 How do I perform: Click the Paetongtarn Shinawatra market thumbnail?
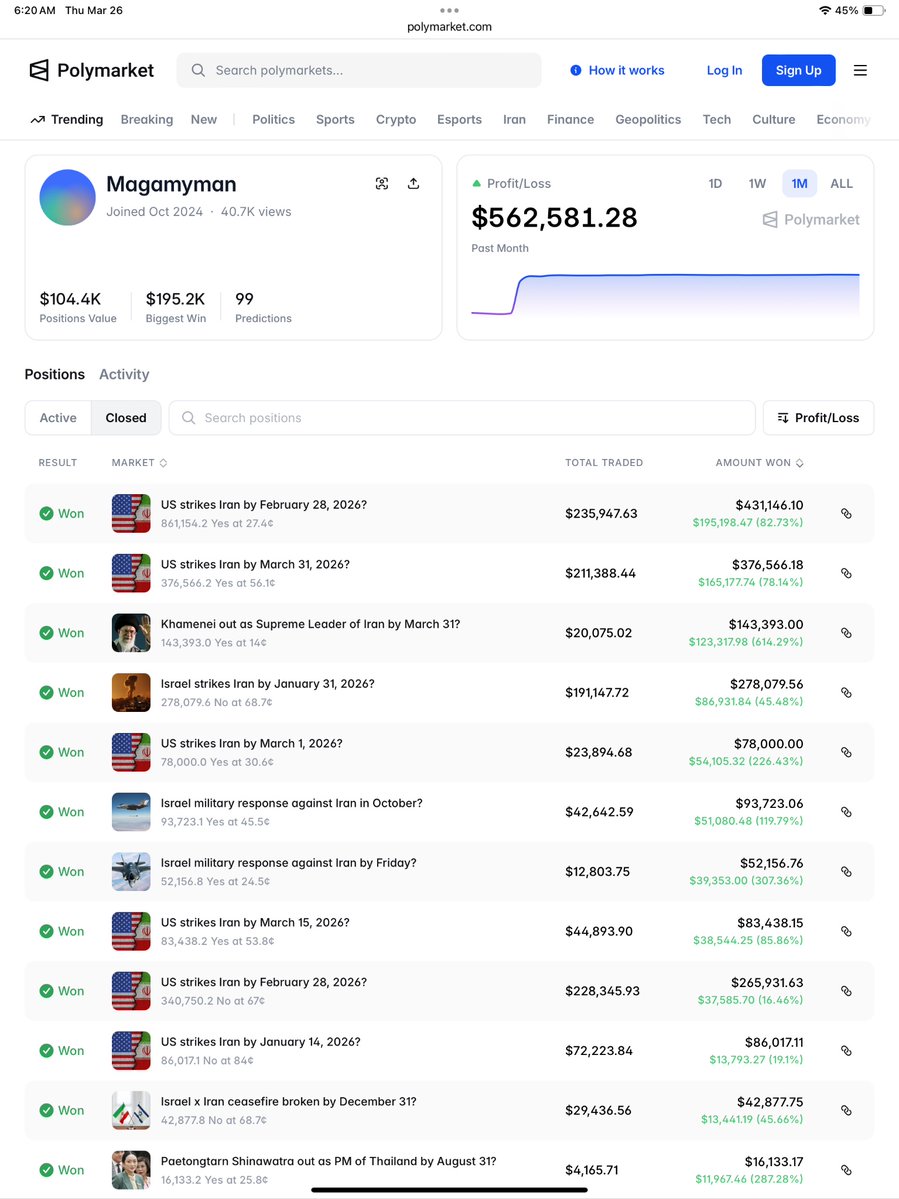pyautogui.click(x=131, y=1170)
